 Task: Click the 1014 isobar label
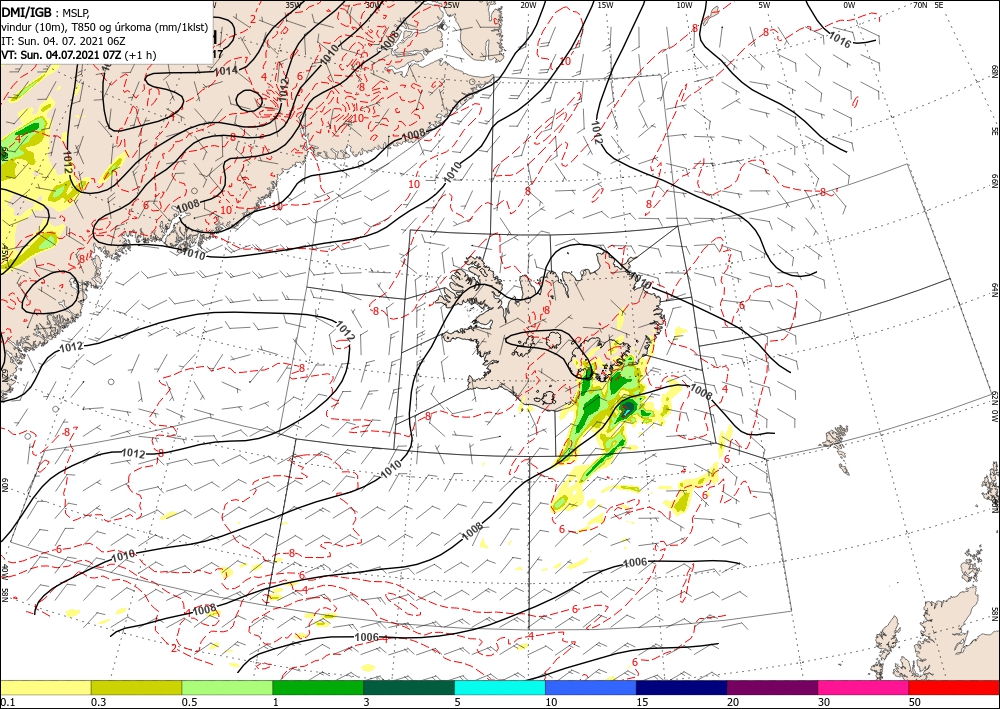[225, 70]
